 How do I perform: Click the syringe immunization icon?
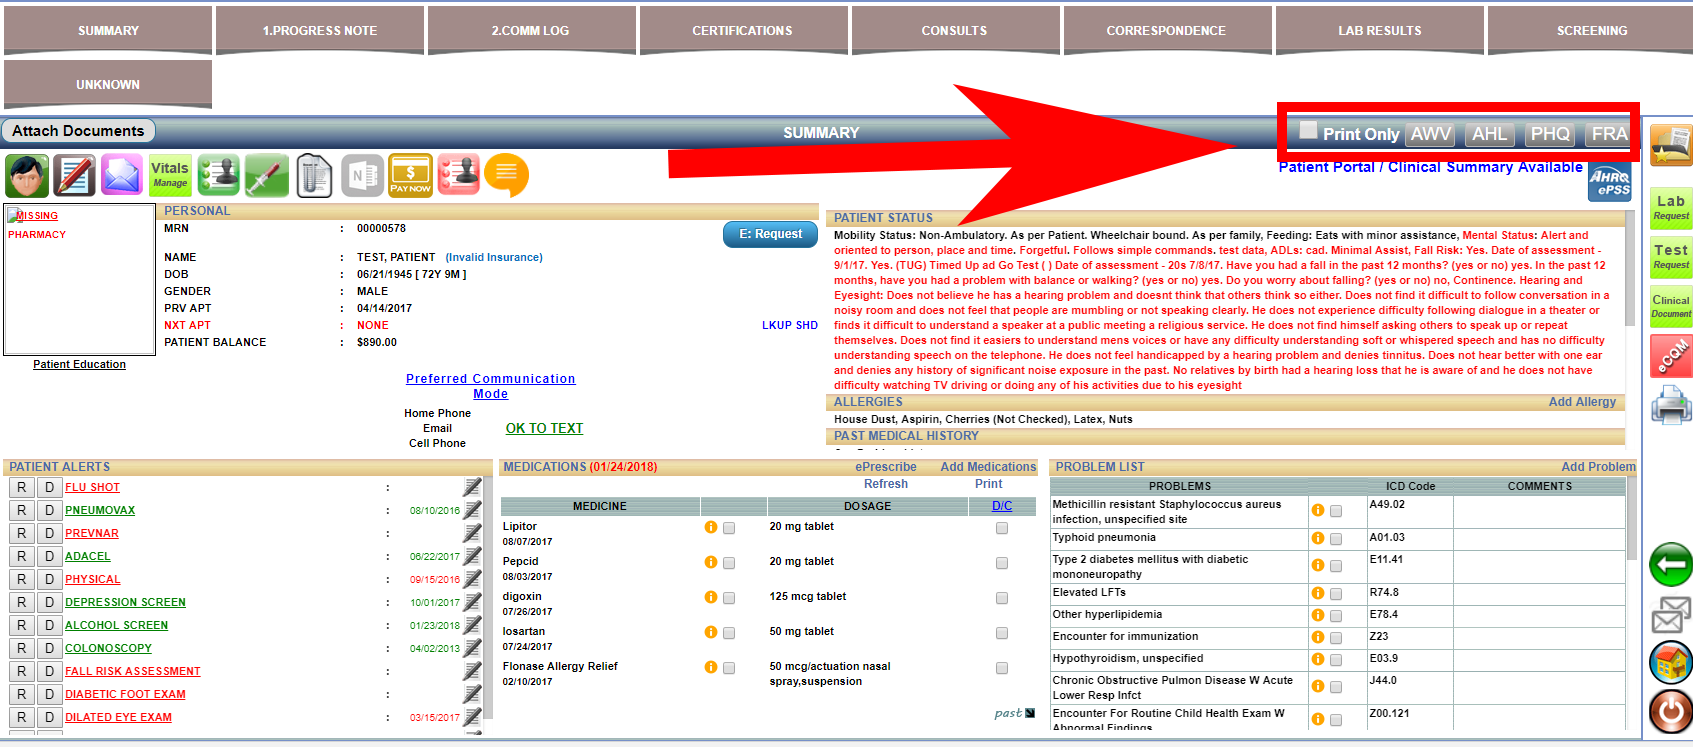coord(266,175)
